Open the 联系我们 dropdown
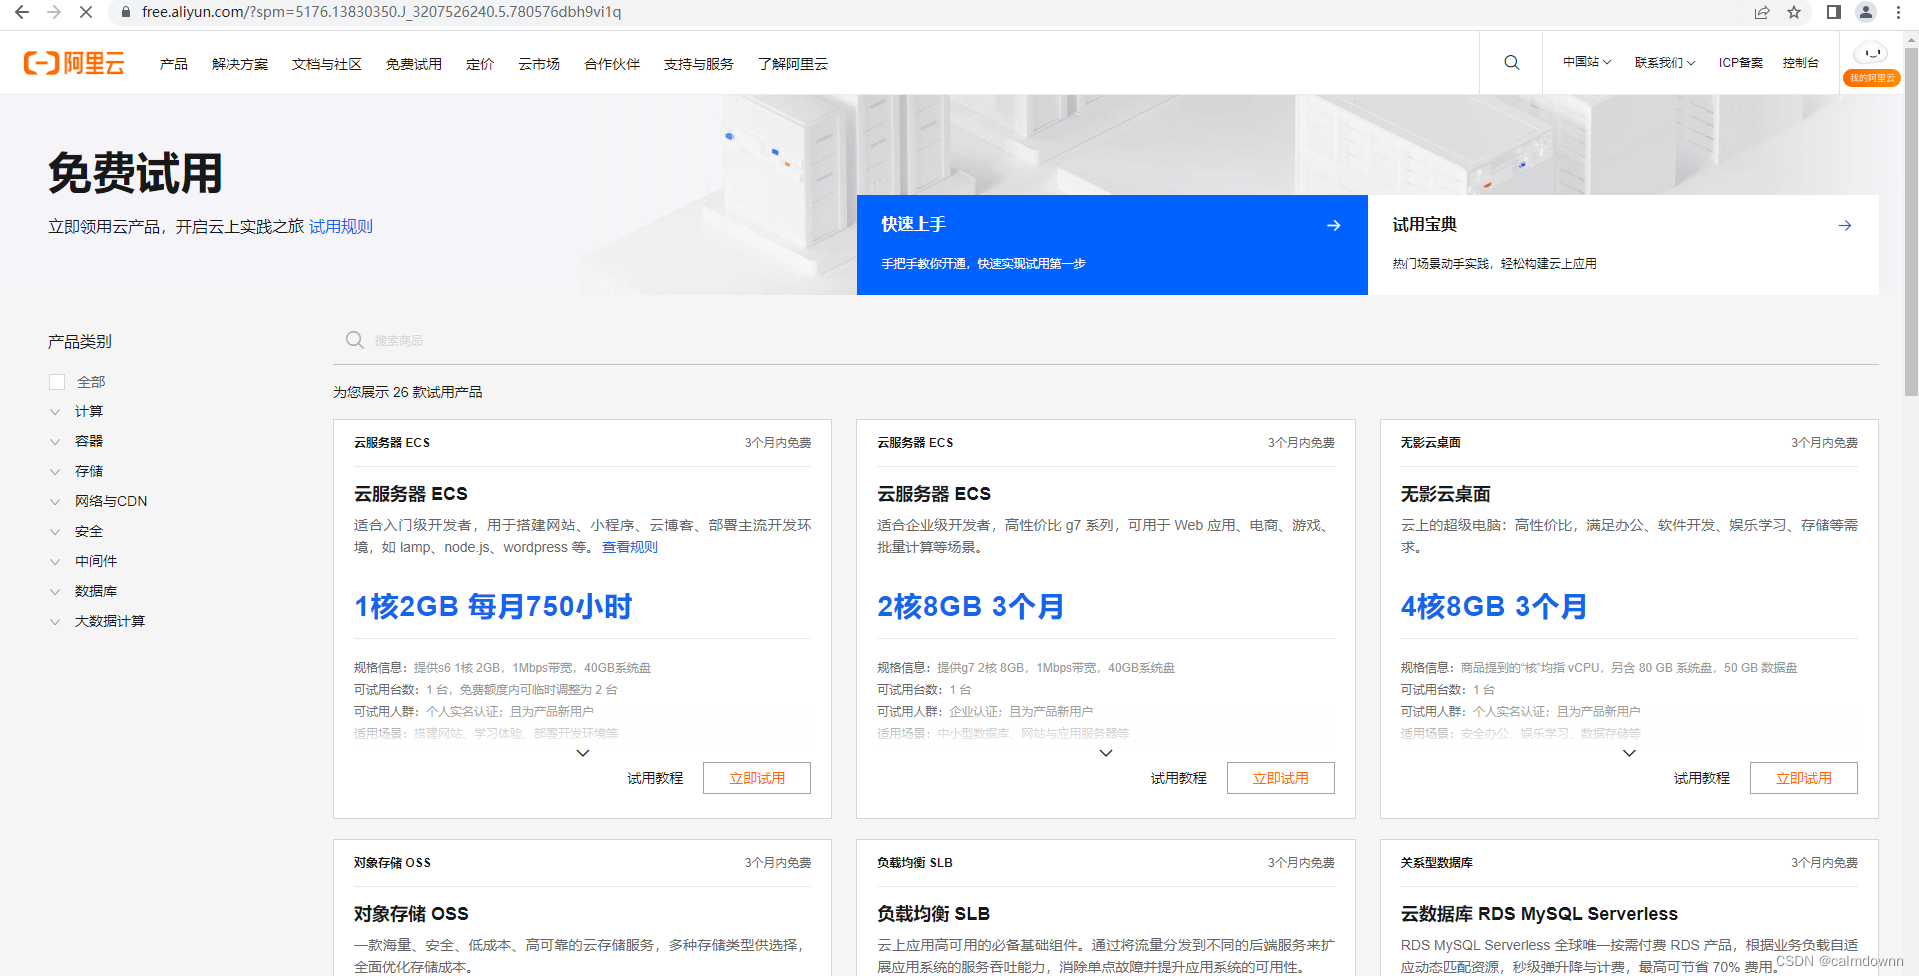 coord(1665,62)
